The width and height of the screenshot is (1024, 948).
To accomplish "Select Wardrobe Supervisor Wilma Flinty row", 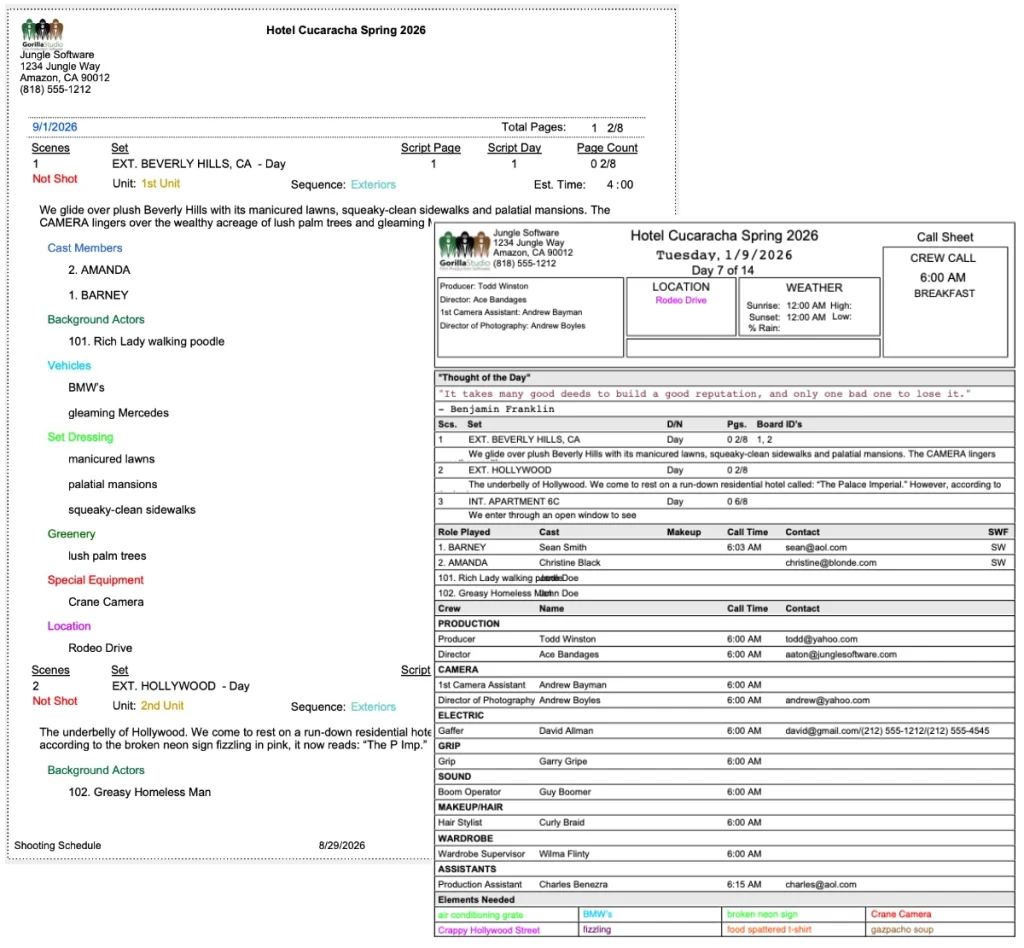I will (724, 854).
